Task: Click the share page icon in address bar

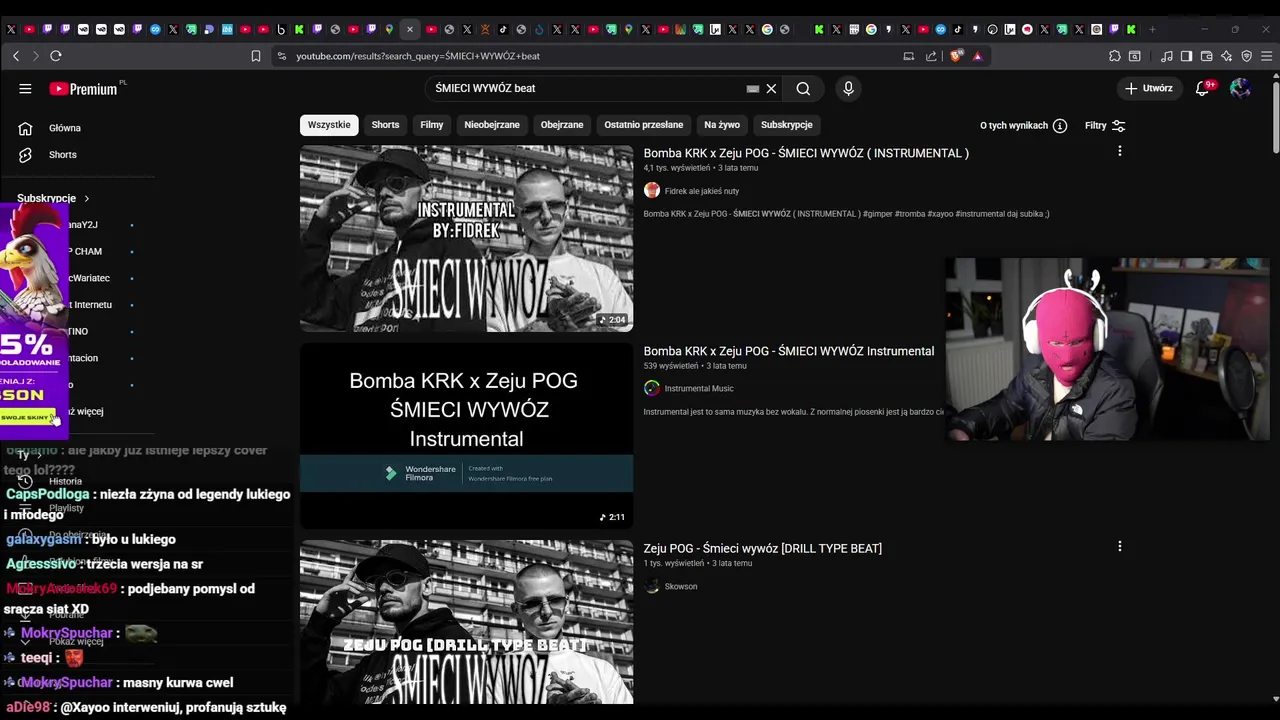Action: point(931,56)
